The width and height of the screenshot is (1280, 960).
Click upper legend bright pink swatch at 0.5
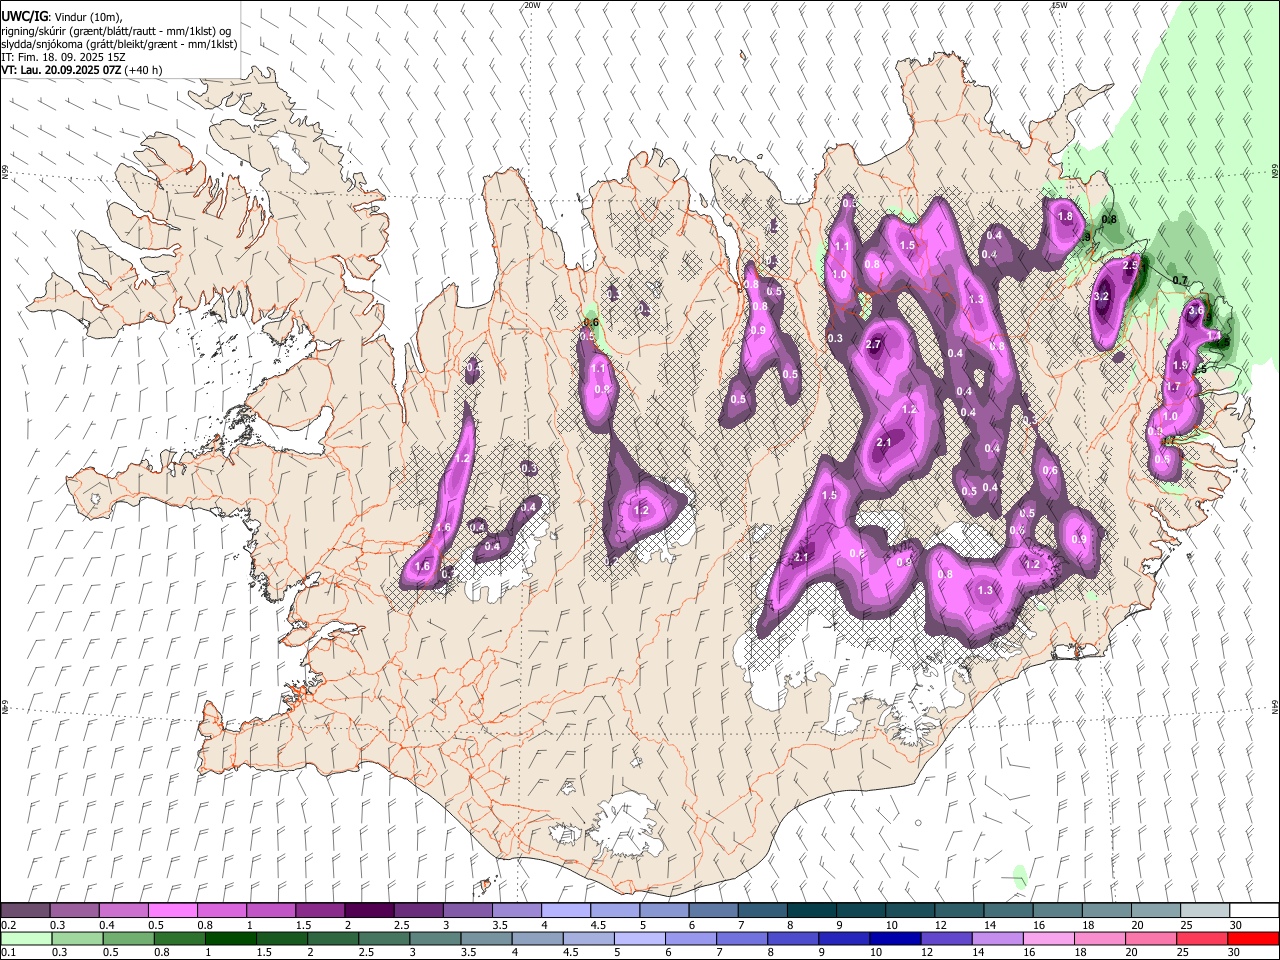(172, 910)
